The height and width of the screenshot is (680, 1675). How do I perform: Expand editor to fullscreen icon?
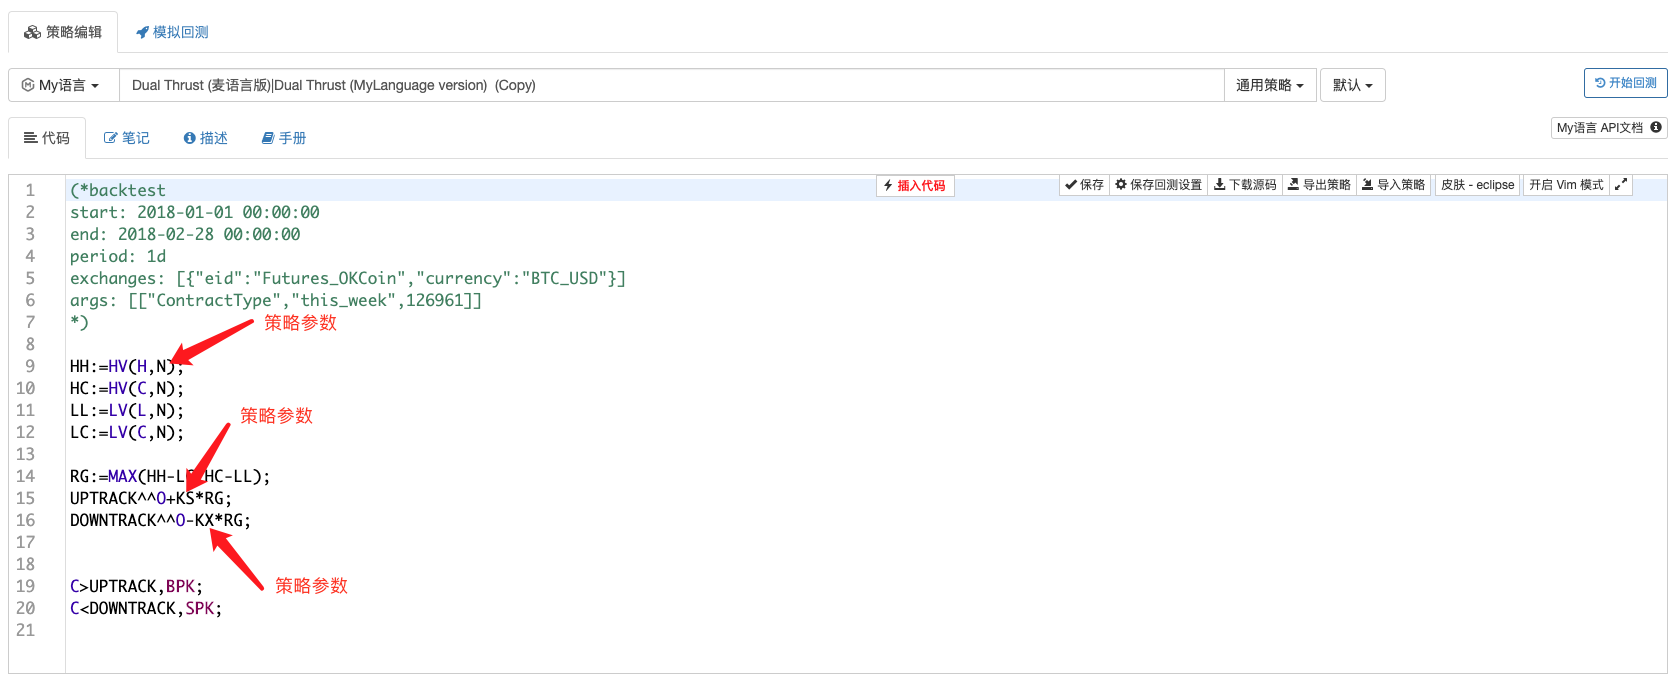(x=1621, y=185)
